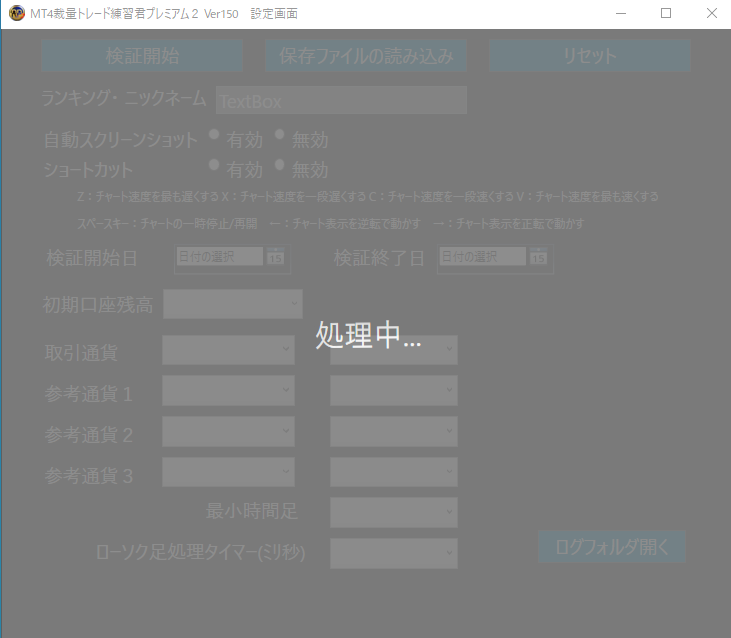This screenshot has height=638, width=731.
Task: Focus the ランキング・ニックネーム text box
Action: (x=341, y=101)
